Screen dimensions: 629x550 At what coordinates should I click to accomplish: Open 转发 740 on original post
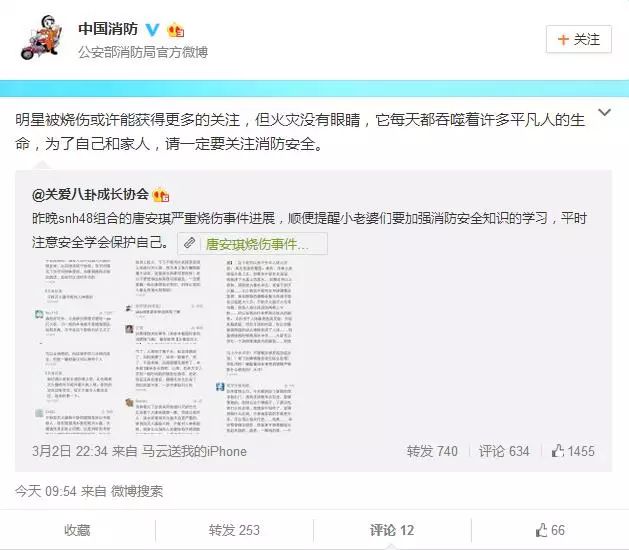point(432,451)
